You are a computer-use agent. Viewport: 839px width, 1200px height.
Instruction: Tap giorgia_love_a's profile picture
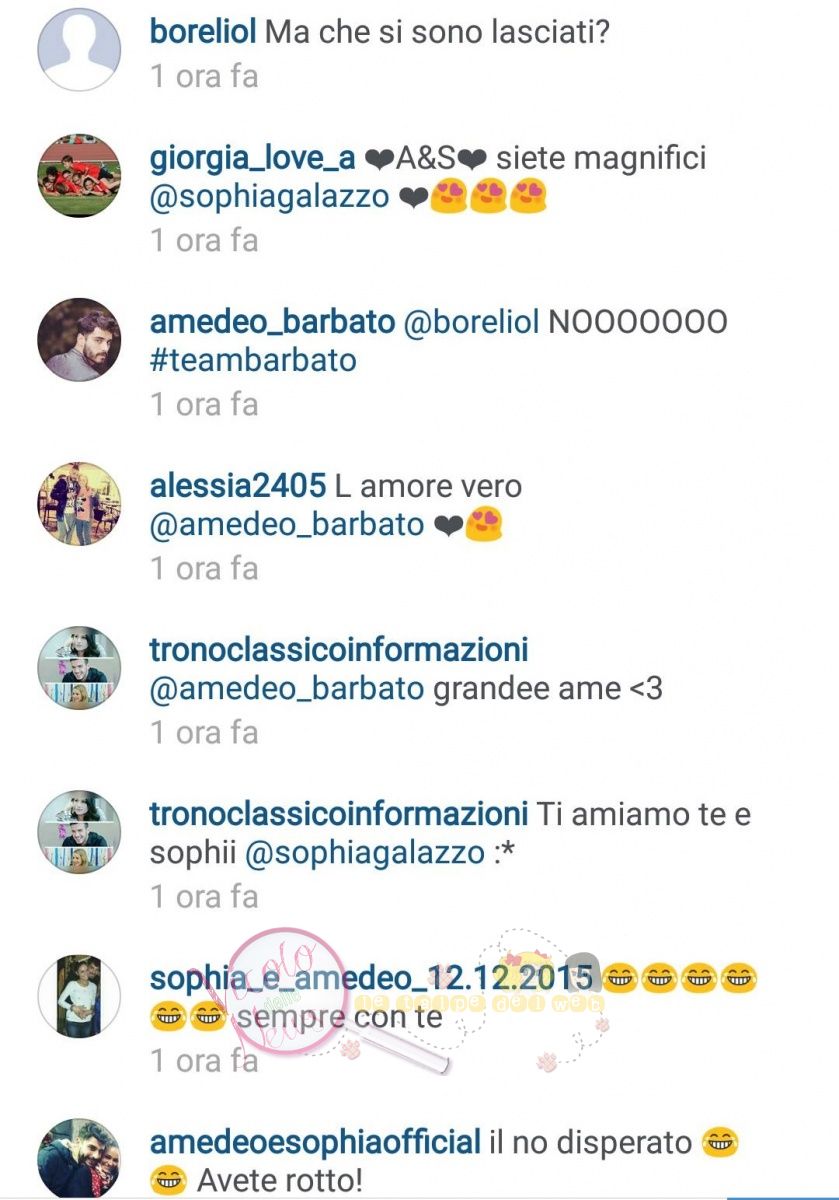pyautogui.click(x=79, y=175)
